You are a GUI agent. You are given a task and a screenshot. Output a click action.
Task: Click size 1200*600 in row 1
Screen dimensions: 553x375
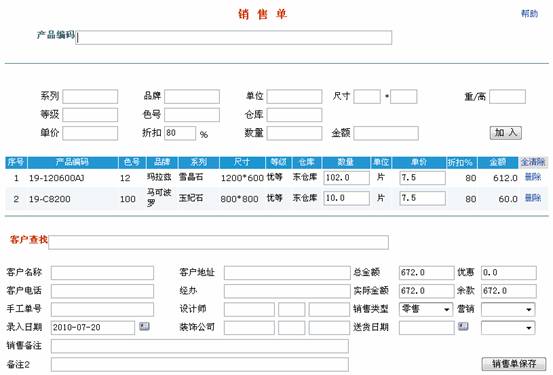(x=242, y=178)
